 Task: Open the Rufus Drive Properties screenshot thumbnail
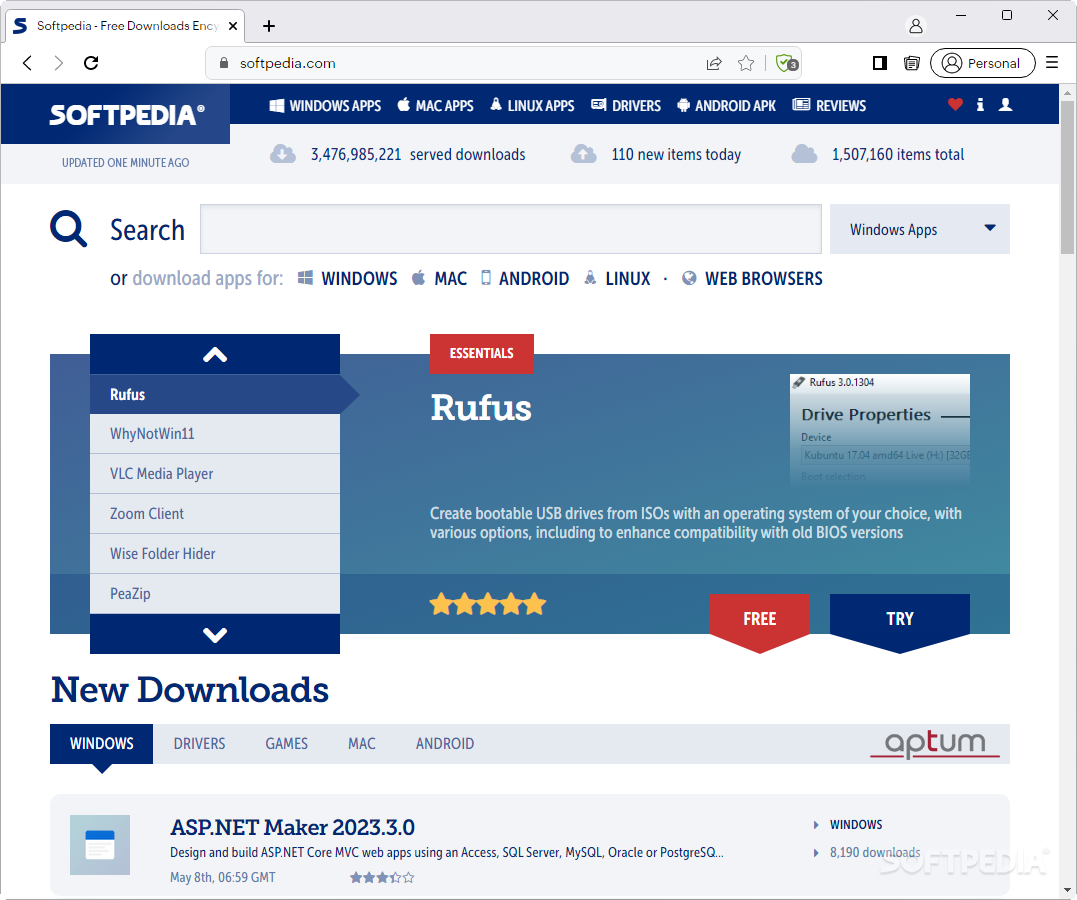(880, 429)
